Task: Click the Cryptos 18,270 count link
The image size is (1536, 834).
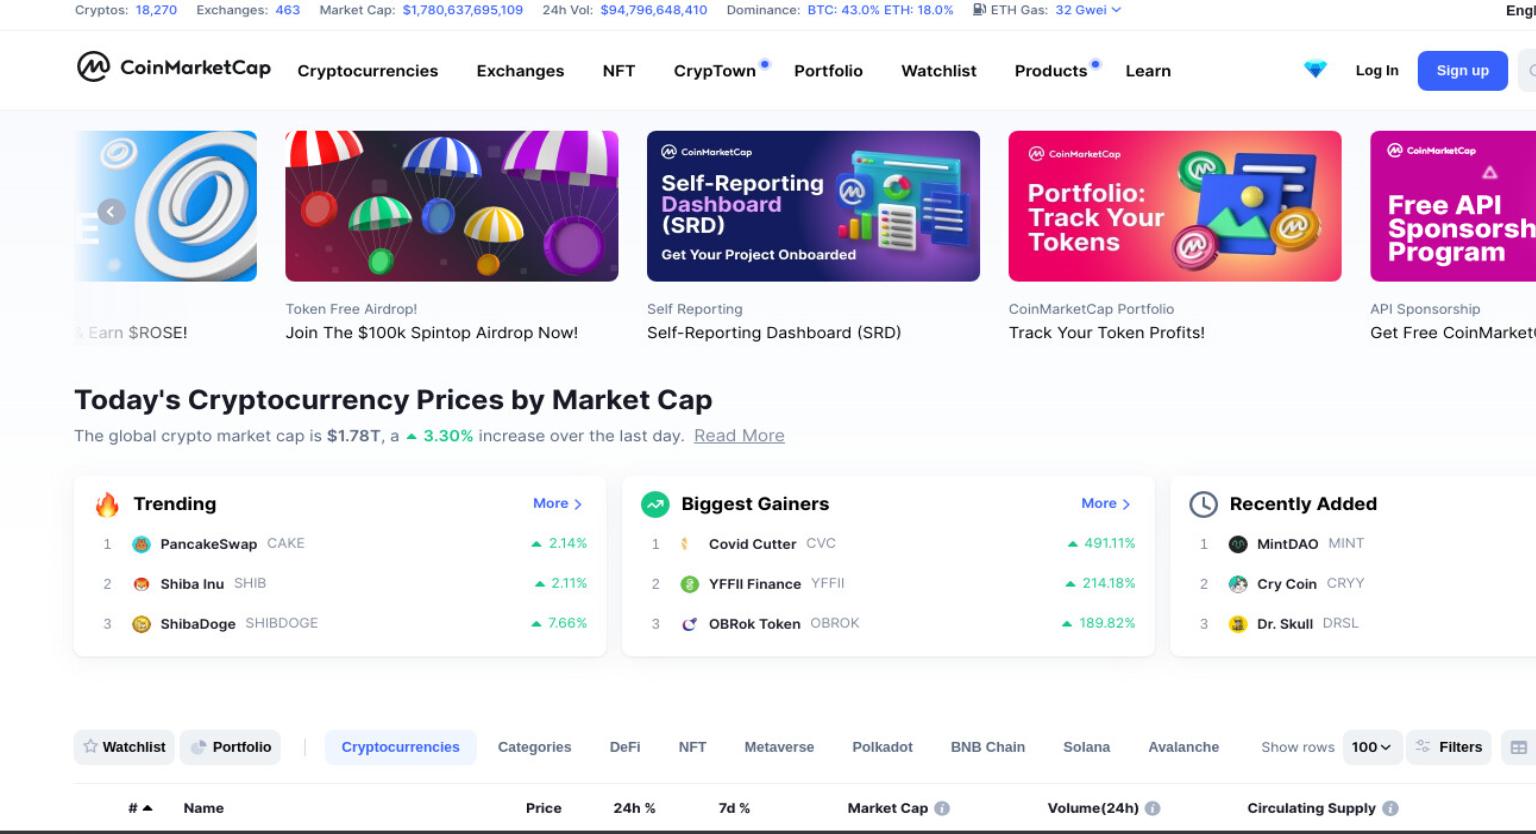Action: click(x=156, y=10)
